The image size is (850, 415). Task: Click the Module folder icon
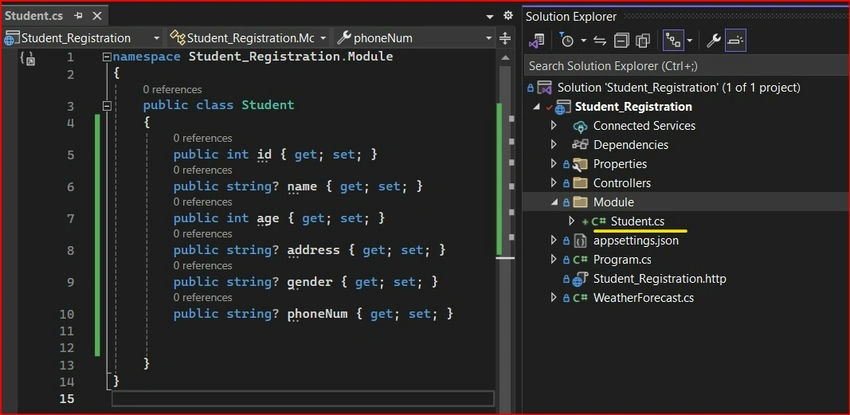580,202
